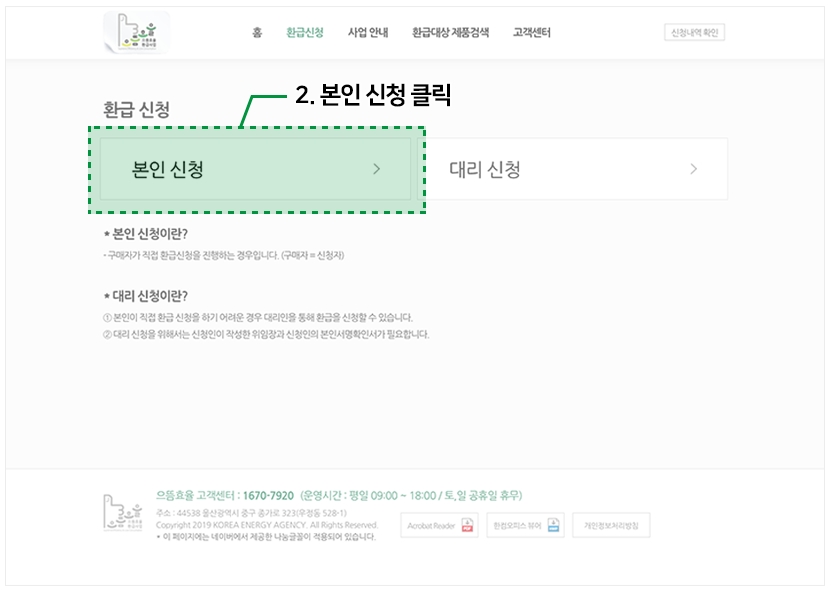Select the 대리 신청 option
The image size is (839, 590).
[573, 169]
